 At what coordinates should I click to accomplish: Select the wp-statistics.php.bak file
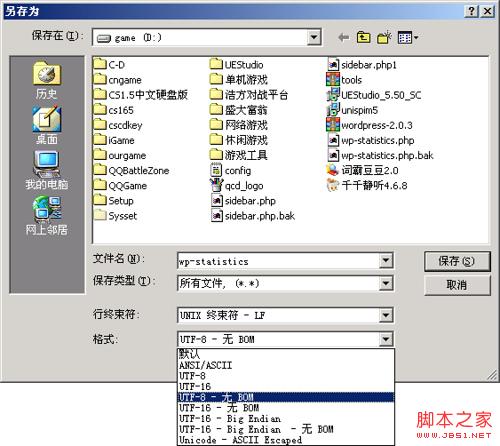tap(380, 155)
